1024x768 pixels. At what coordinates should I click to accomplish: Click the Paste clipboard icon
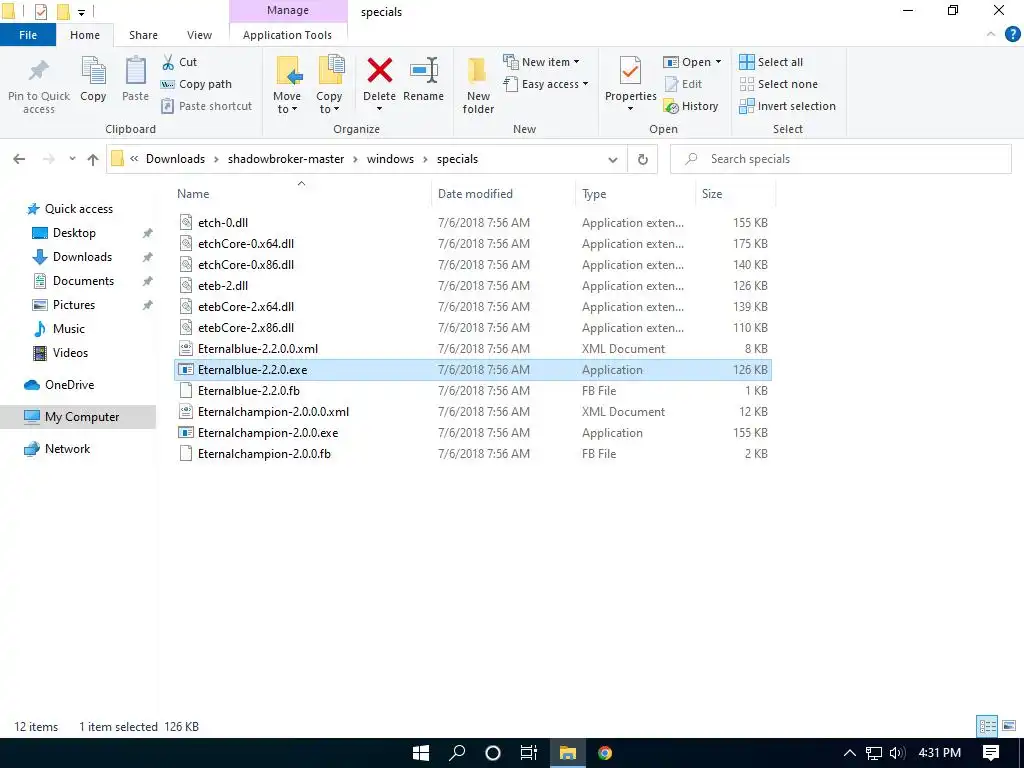pos(135,71)
